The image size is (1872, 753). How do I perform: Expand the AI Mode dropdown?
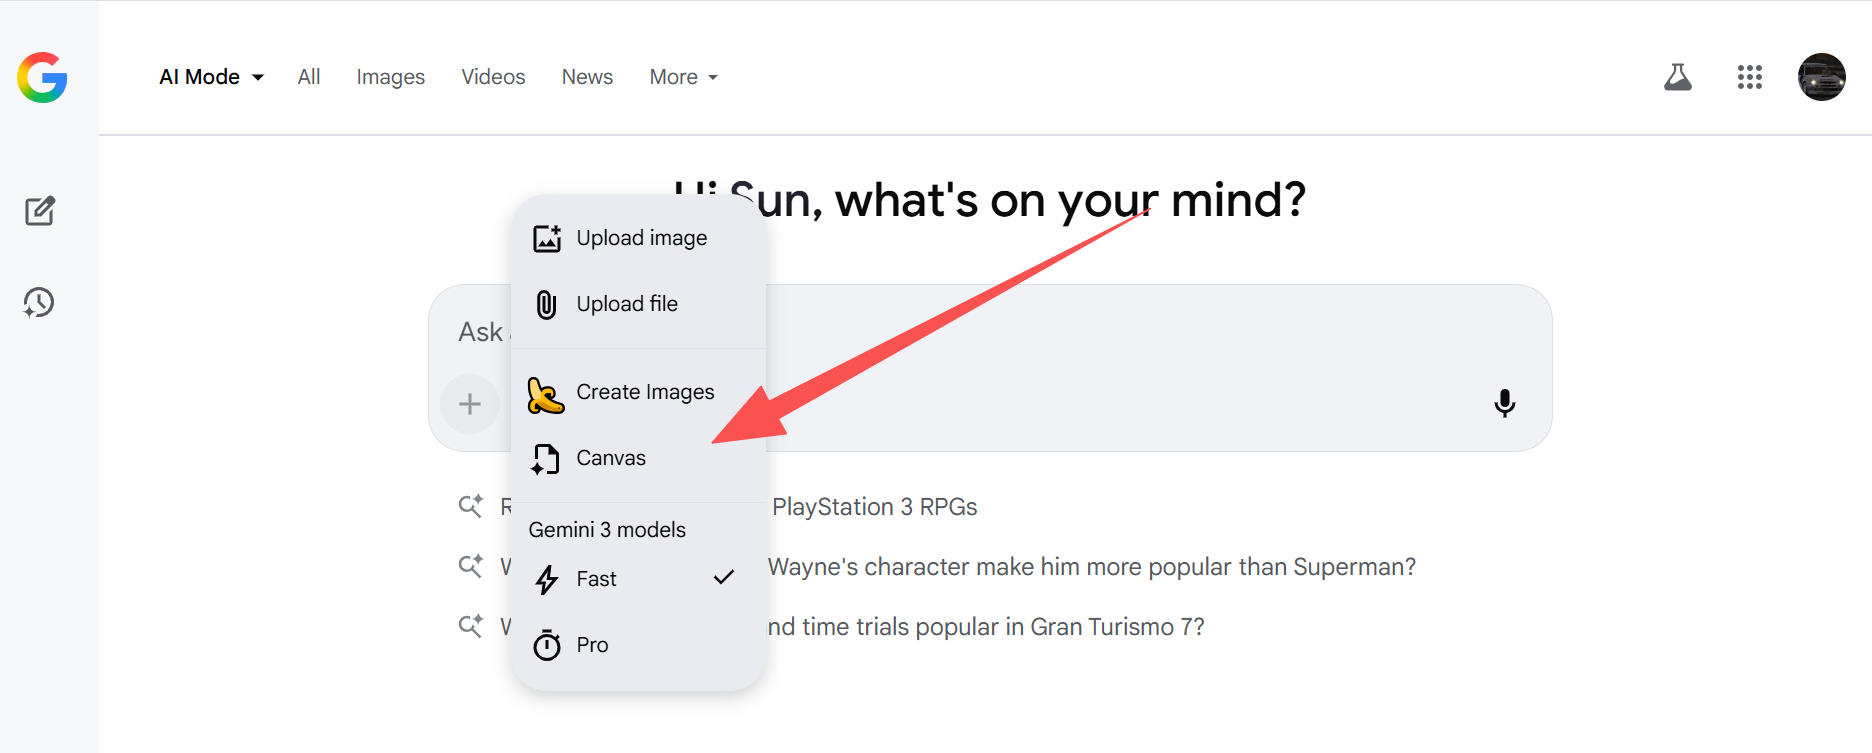pos(211,77)
